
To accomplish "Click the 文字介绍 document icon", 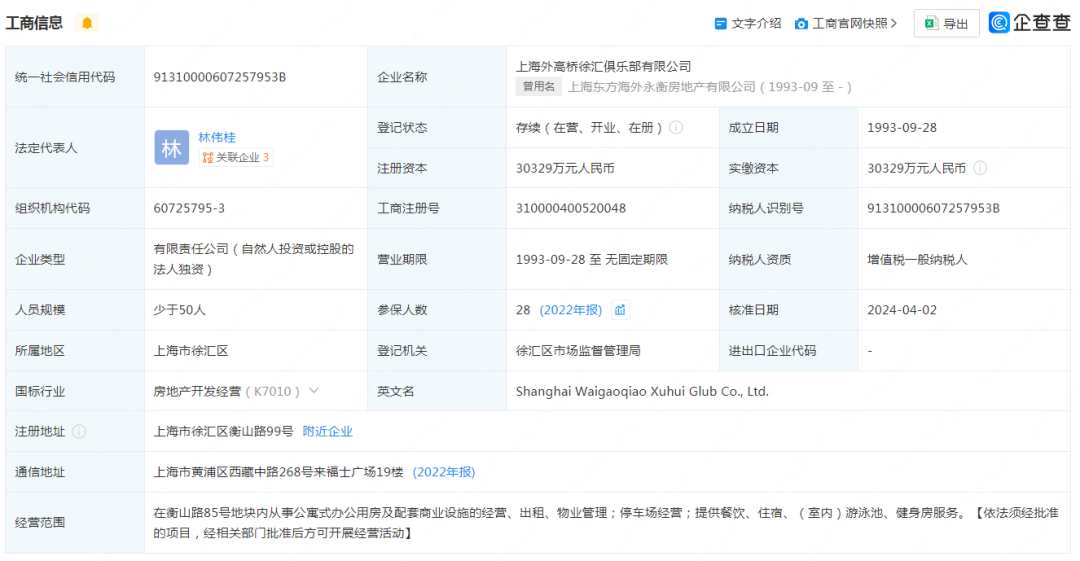I will click(x=720, y=23).
